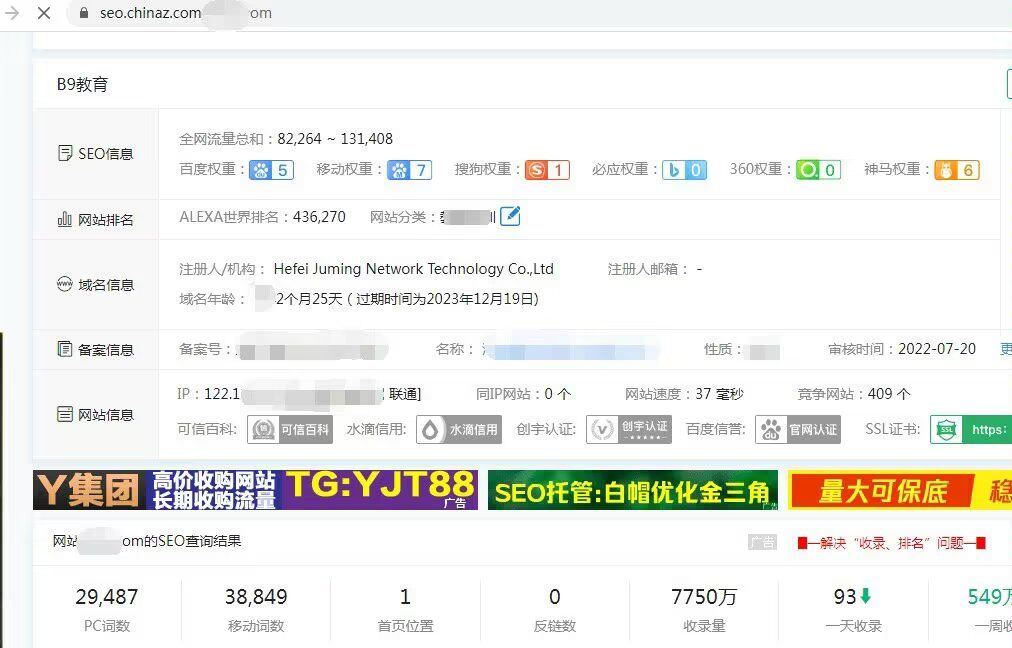
Task: Click the Y集团 TG:YJT88 ad banner
Action: point(256,490)
